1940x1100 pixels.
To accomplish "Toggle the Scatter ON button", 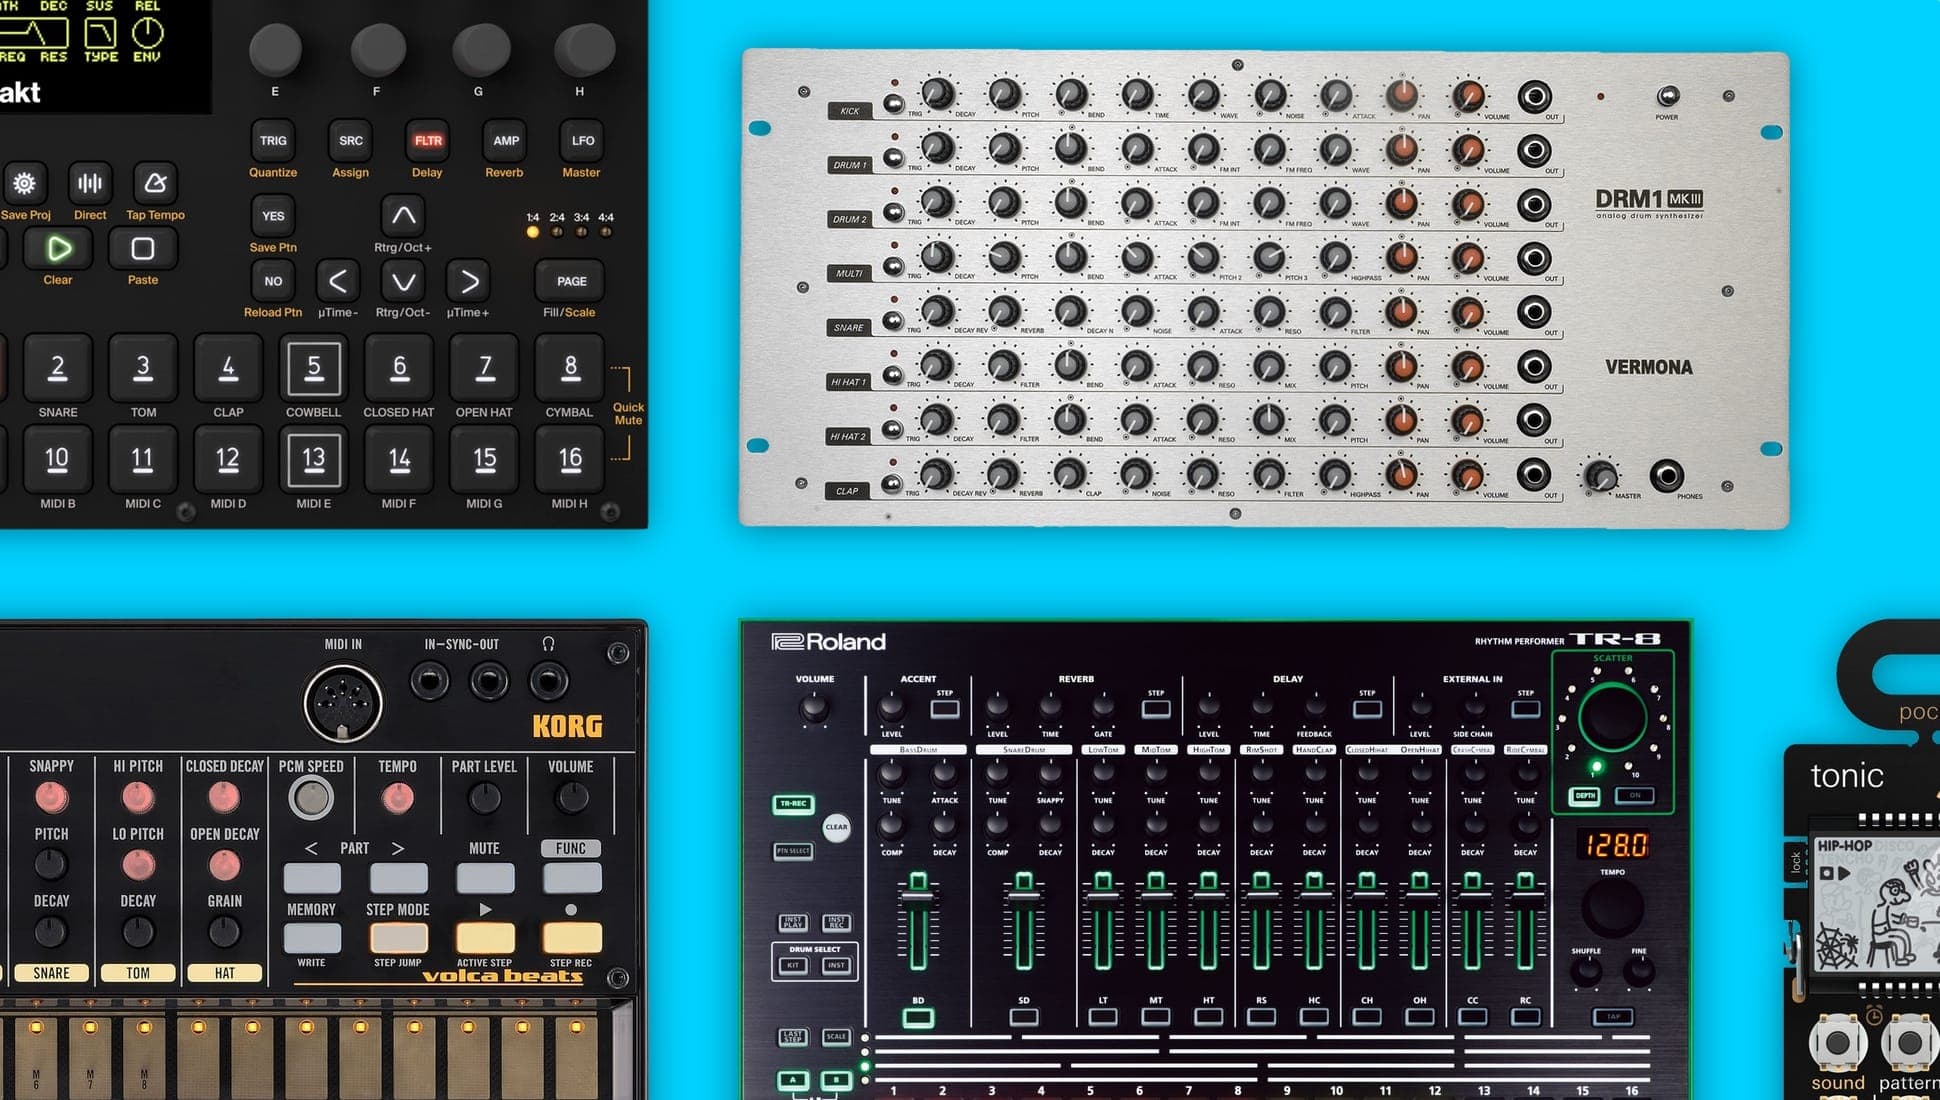I will point(1635,796).
